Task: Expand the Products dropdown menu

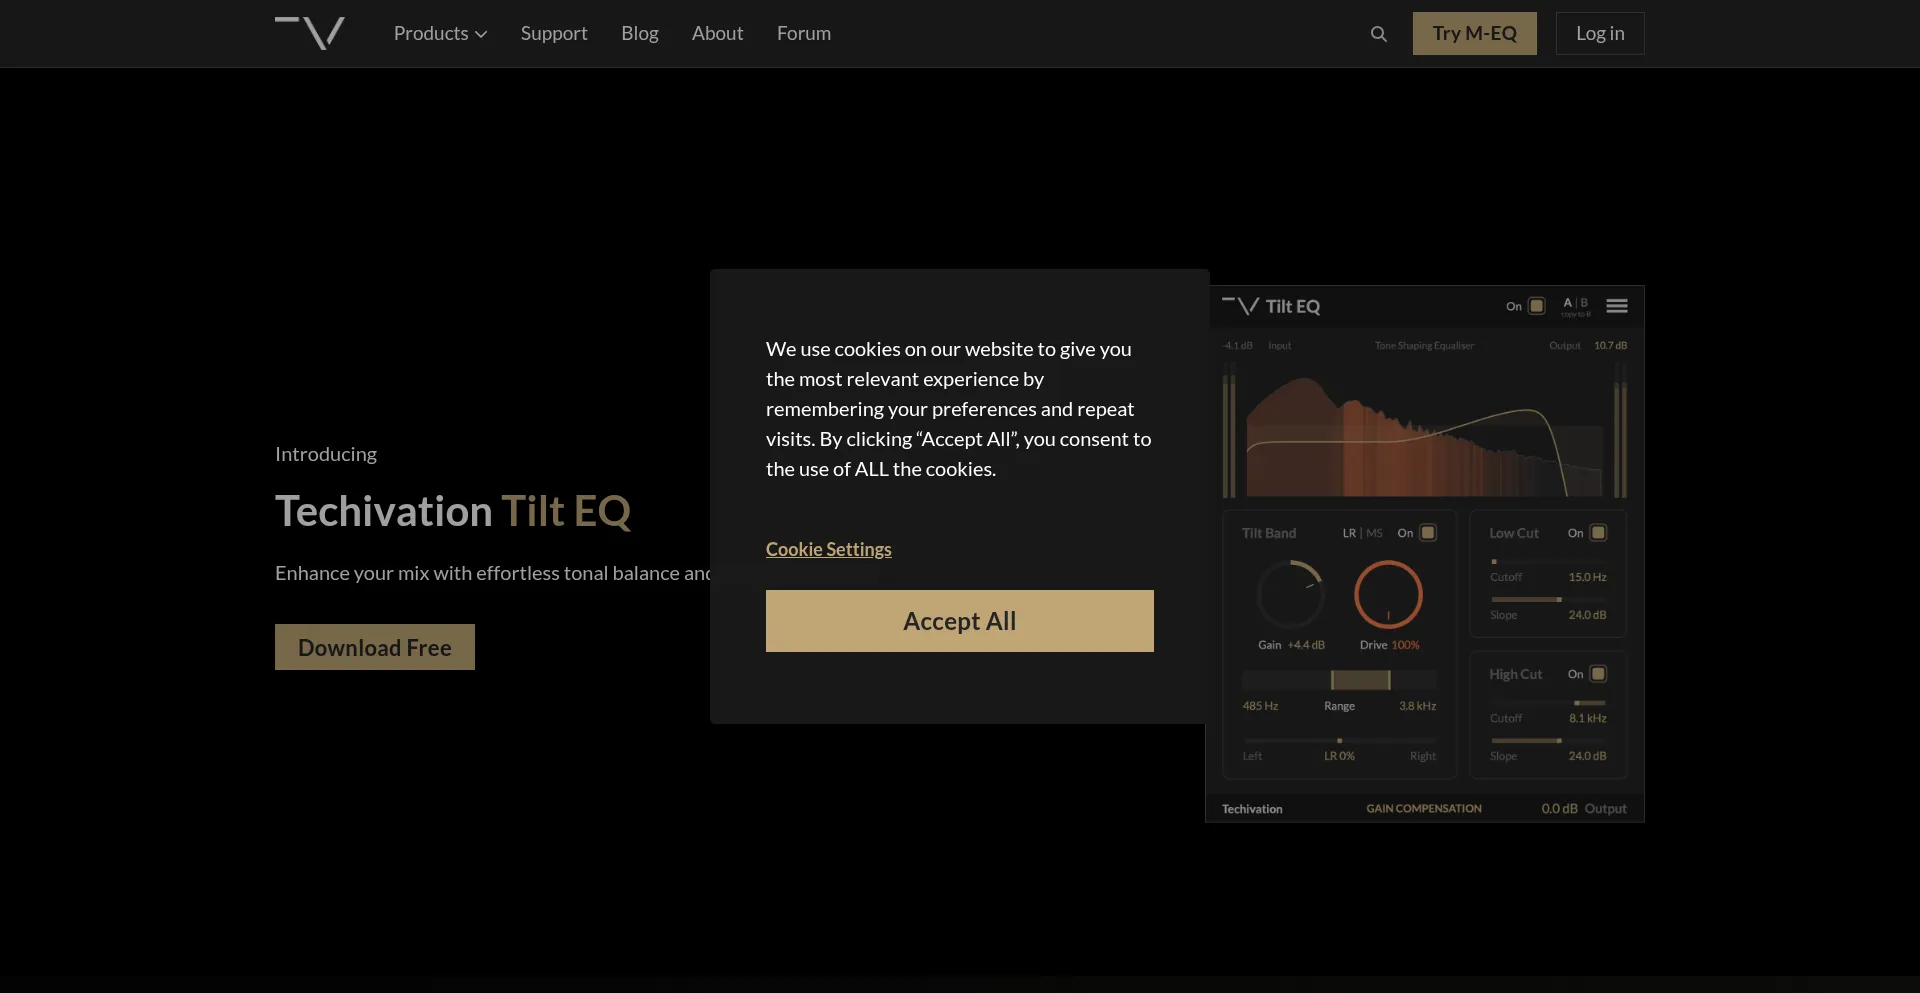Action: click(440, 33)
